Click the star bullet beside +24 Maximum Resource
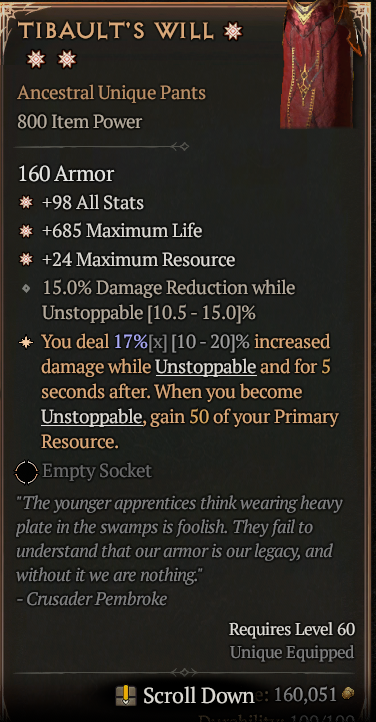376x722 pixels. pos(26,259)
